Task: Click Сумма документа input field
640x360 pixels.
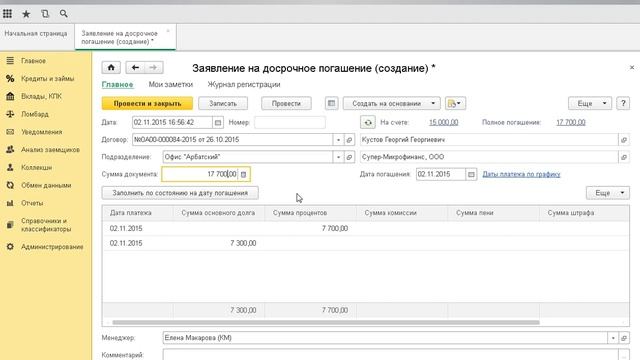Action: tap(200, 174)
